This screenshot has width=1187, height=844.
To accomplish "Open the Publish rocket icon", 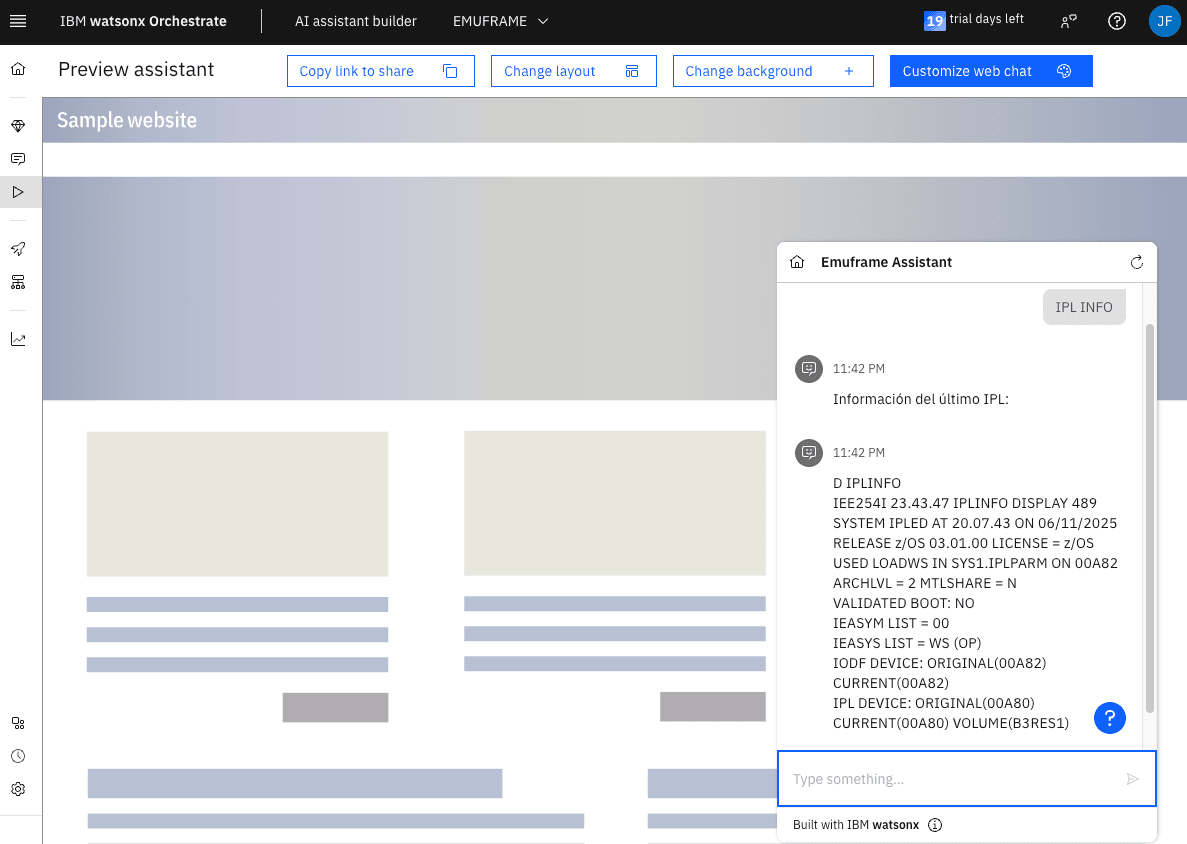I will [x=18, y=249].
